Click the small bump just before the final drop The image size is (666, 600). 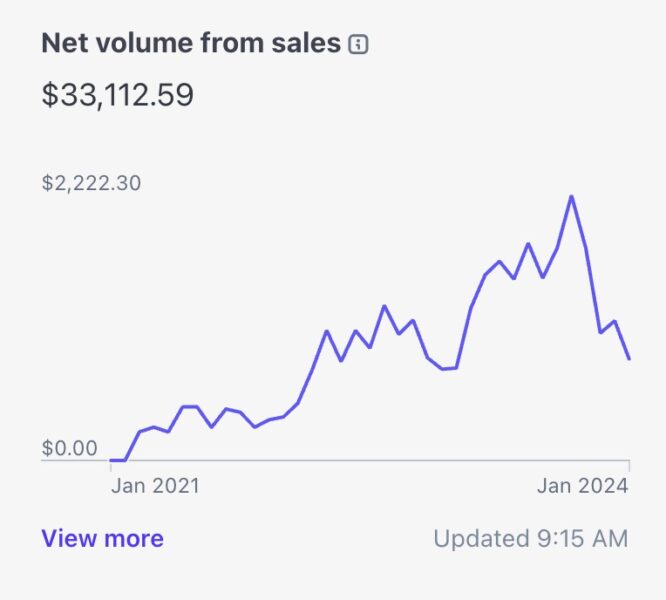click(614, 322)
